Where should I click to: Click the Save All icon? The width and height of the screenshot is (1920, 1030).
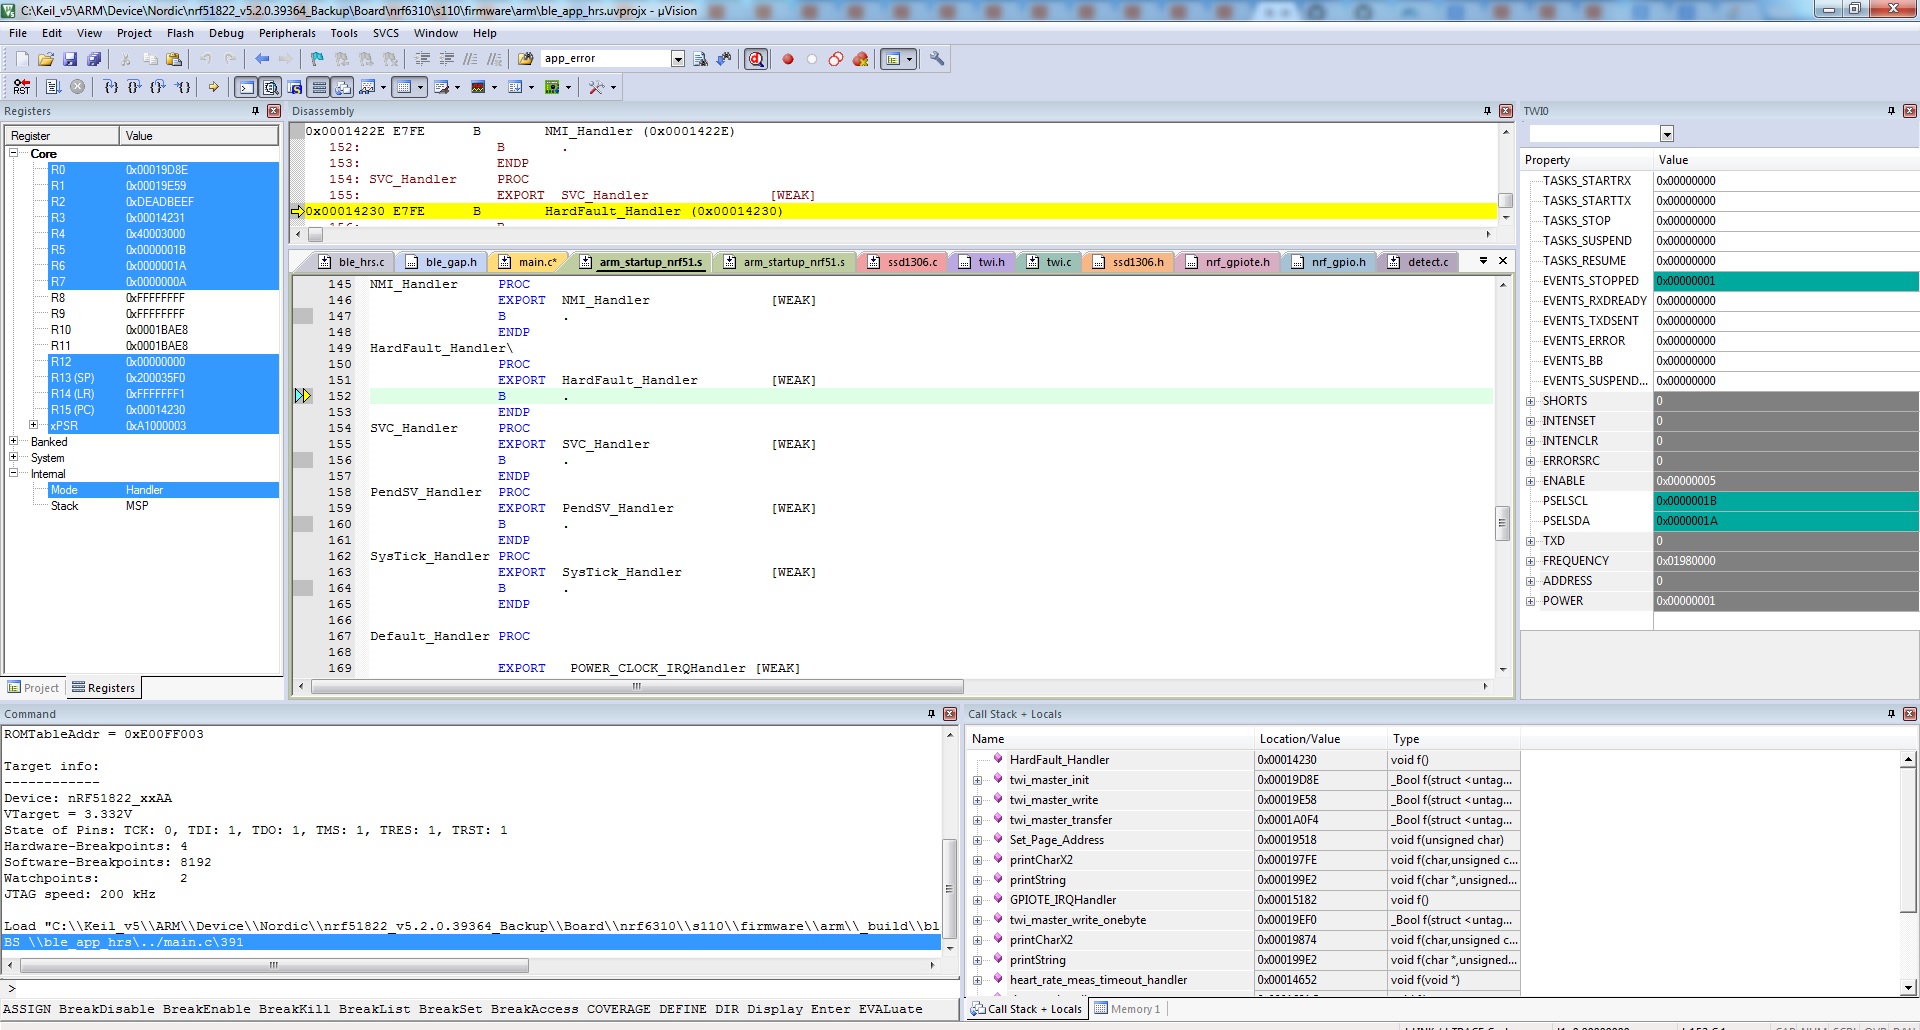click(94, 59)
